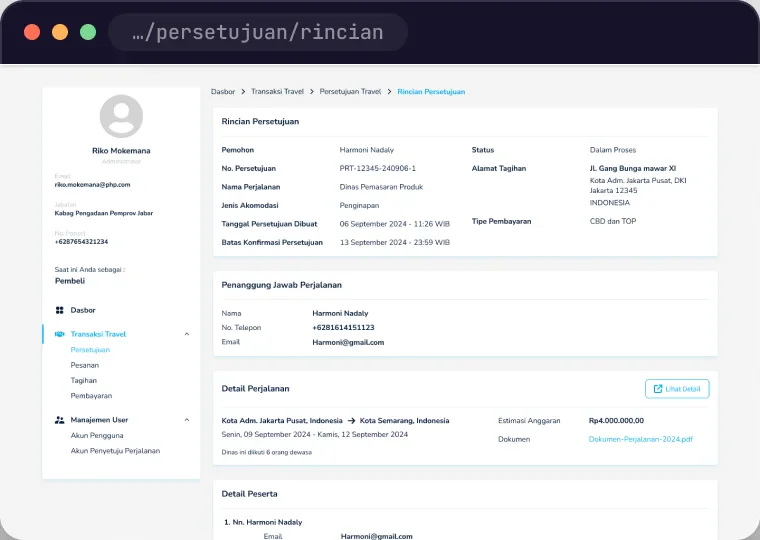760x540 pixels.
Task: Collapse the Manajemen User submenu chevron
Action: [187, 420]
